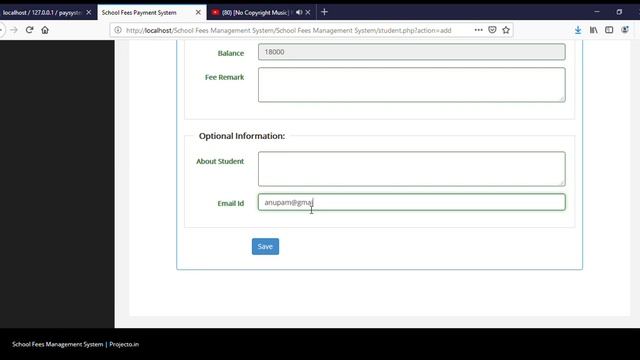Click the Email Id input field

[411, 202]
